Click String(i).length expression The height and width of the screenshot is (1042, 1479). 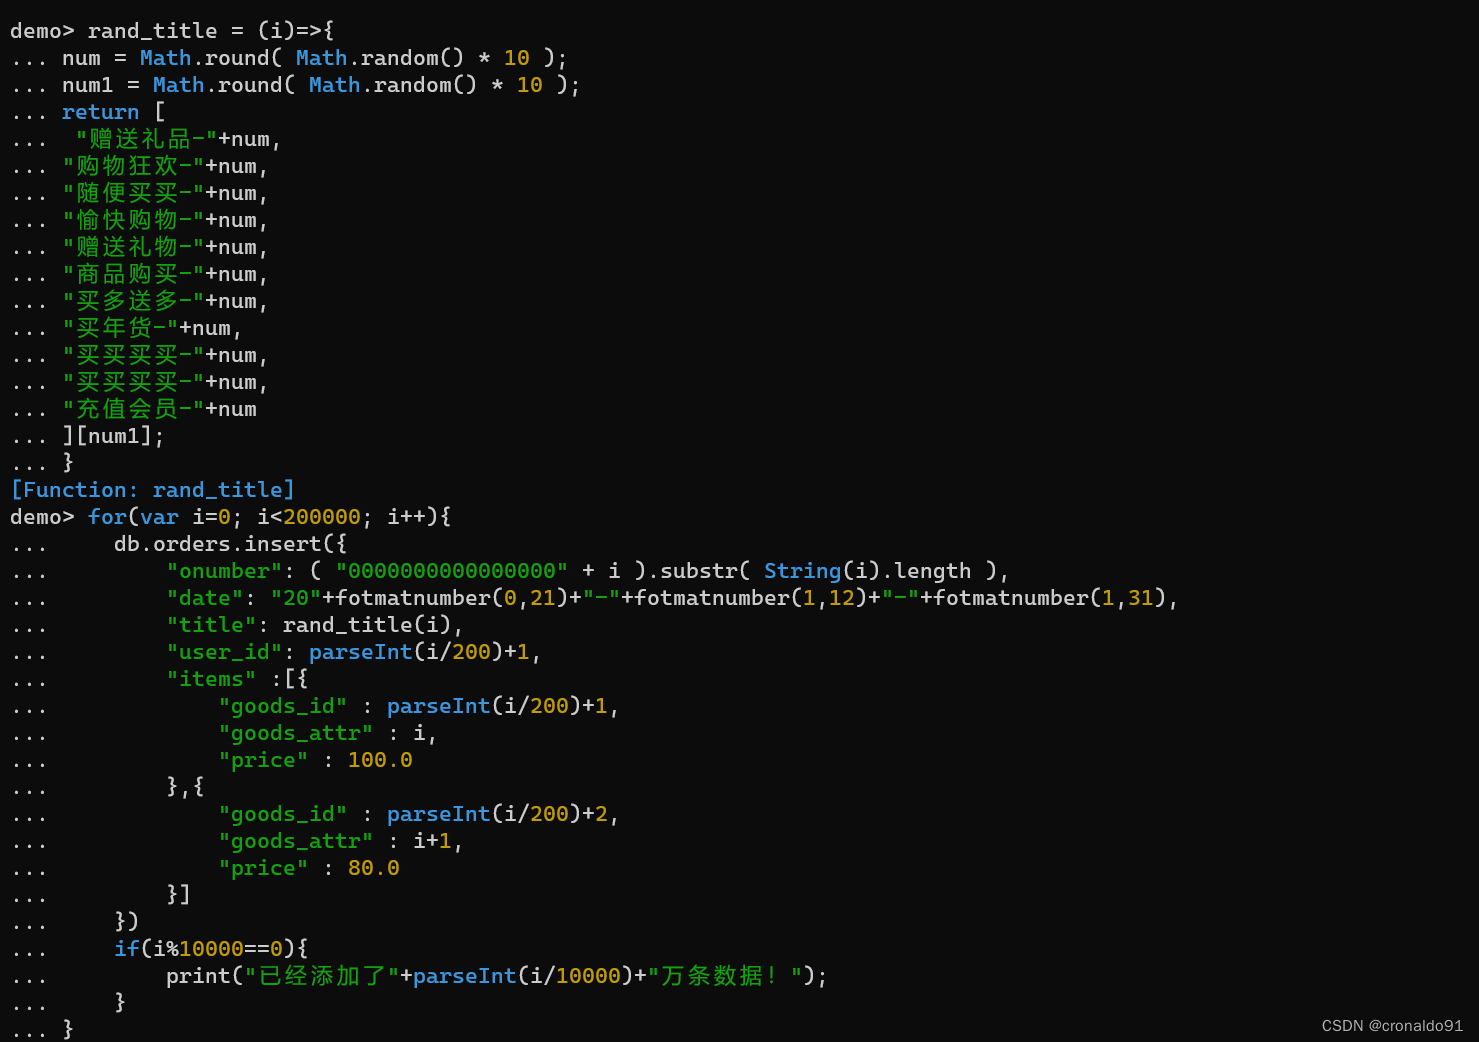[x=867, y=571]
